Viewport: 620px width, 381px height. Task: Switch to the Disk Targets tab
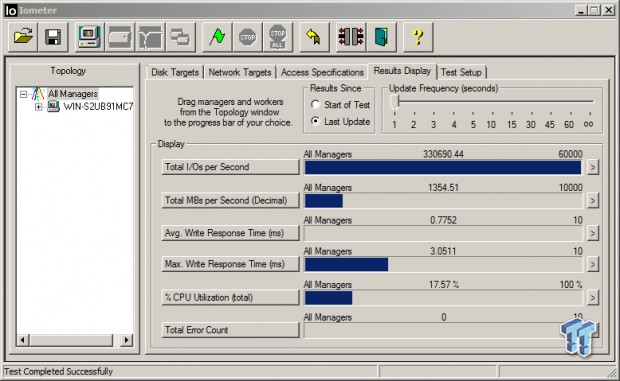click(x=175, y=72)
